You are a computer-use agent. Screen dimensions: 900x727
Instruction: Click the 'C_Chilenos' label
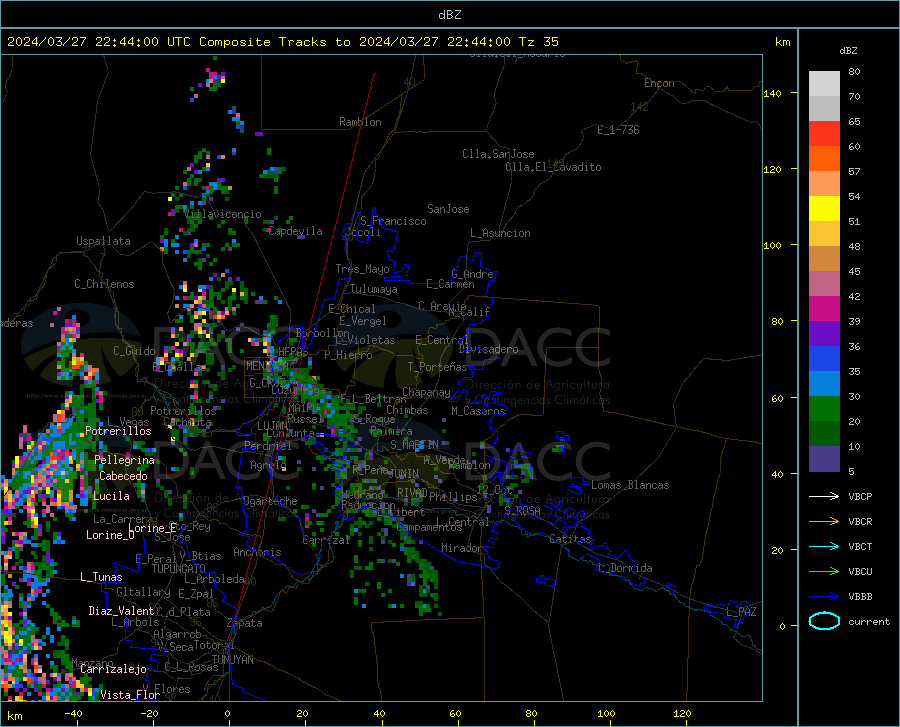(x=104, y=284)
